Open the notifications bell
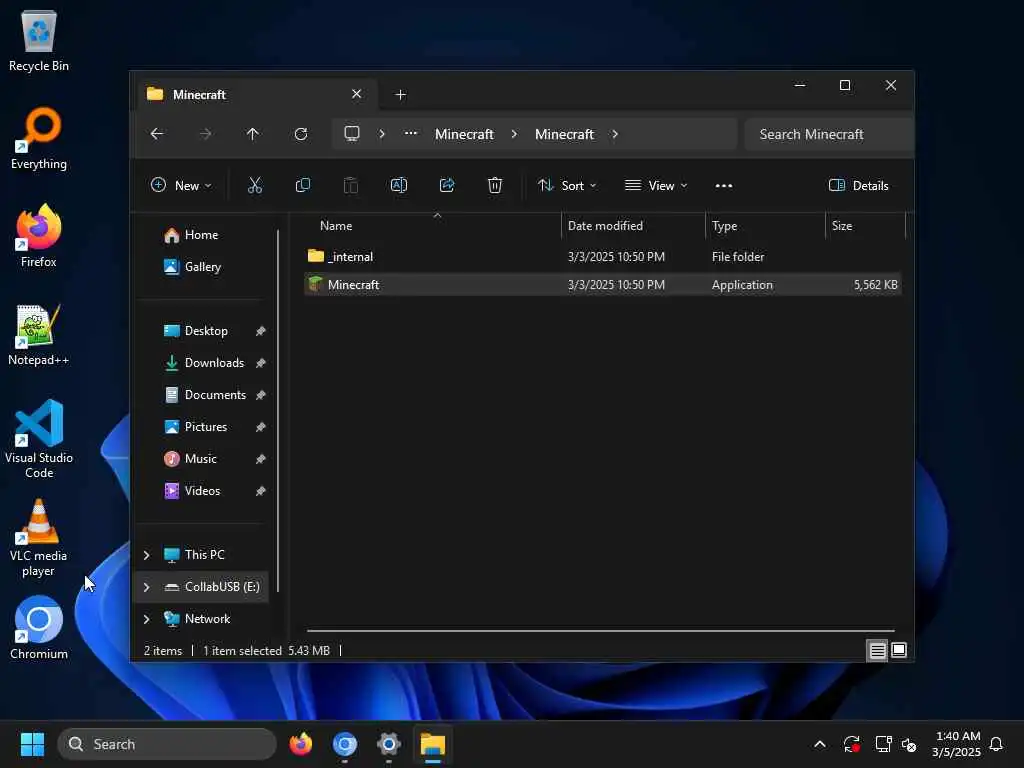This screenshot has width=1024, height=768. [x=996, y=744]
